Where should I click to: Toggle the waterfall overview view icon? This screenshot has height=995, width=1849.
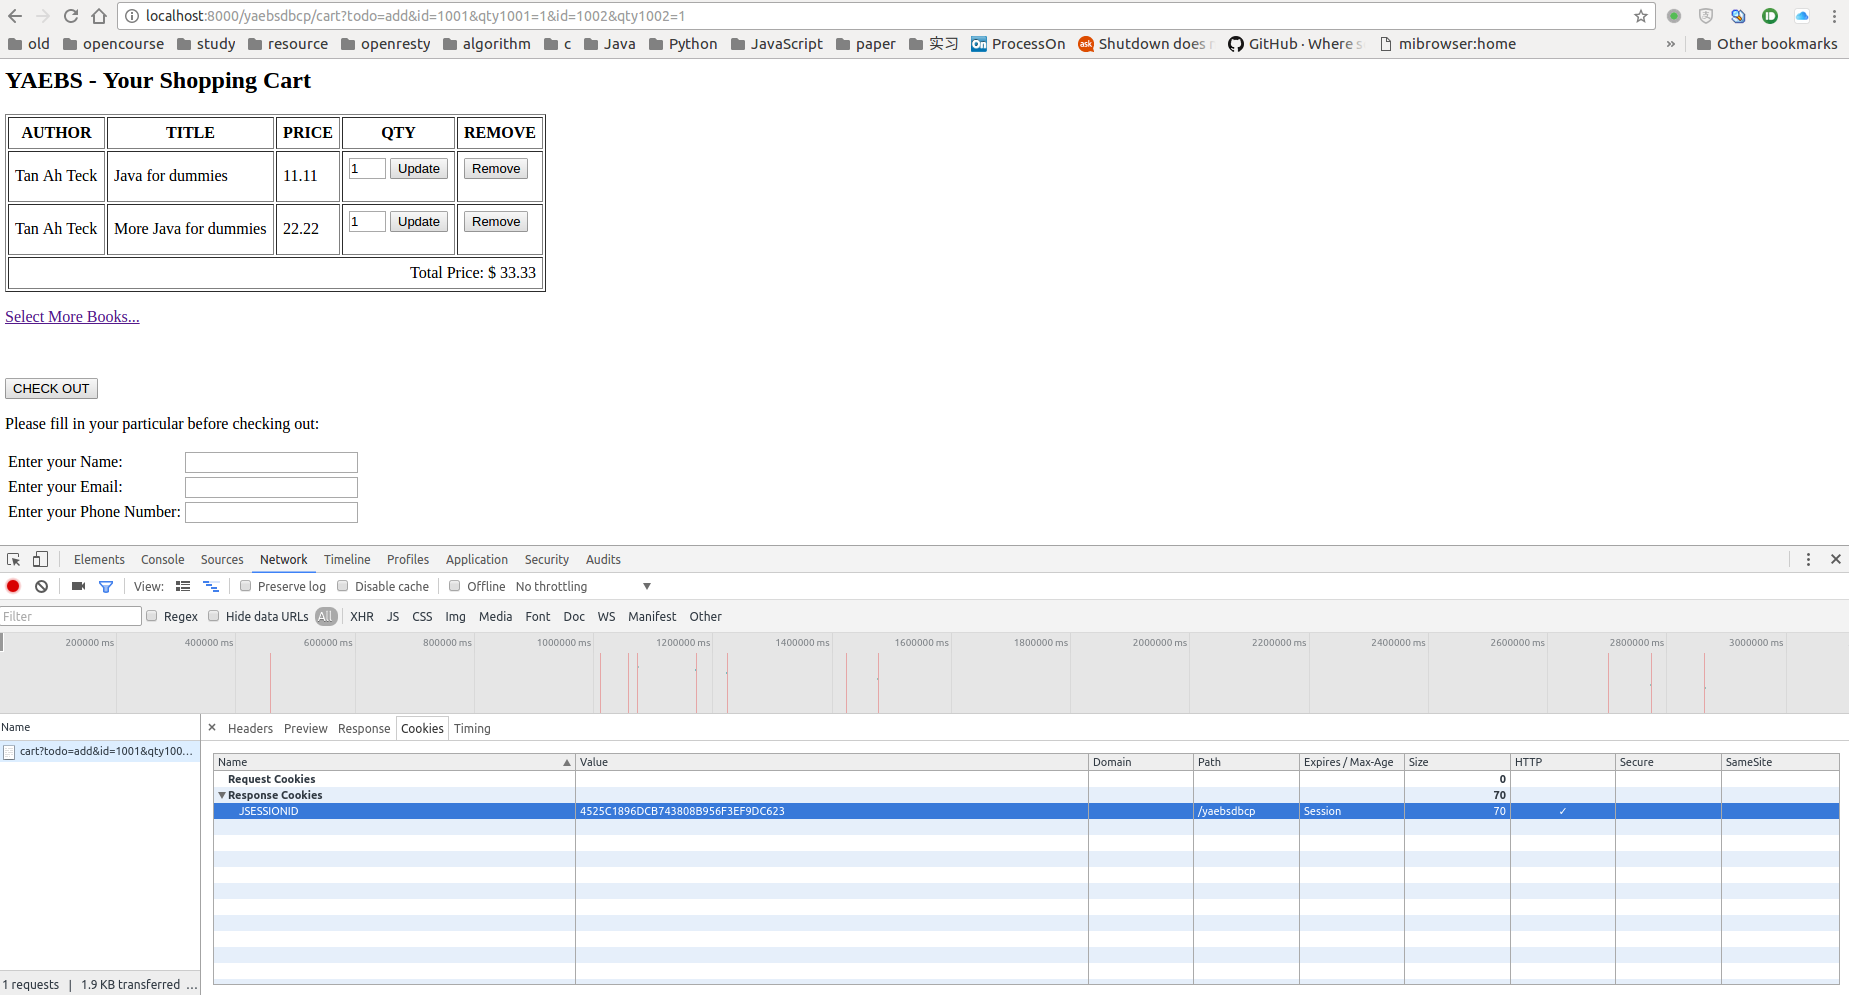tap(211, 586)
